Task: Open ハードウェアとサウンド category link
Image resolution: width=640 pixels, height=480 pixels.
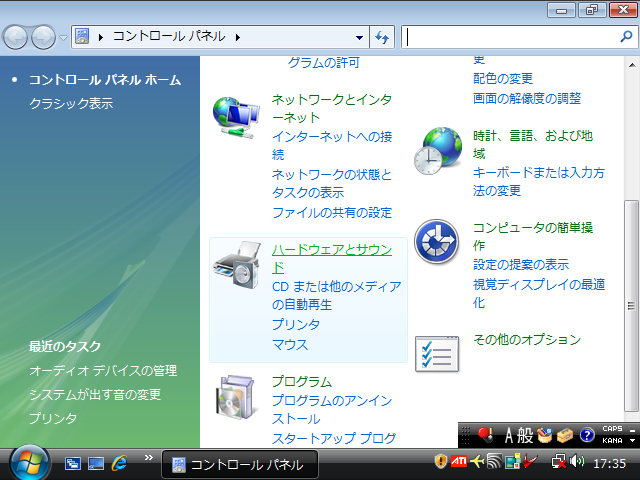Action: tap(332, 259)
